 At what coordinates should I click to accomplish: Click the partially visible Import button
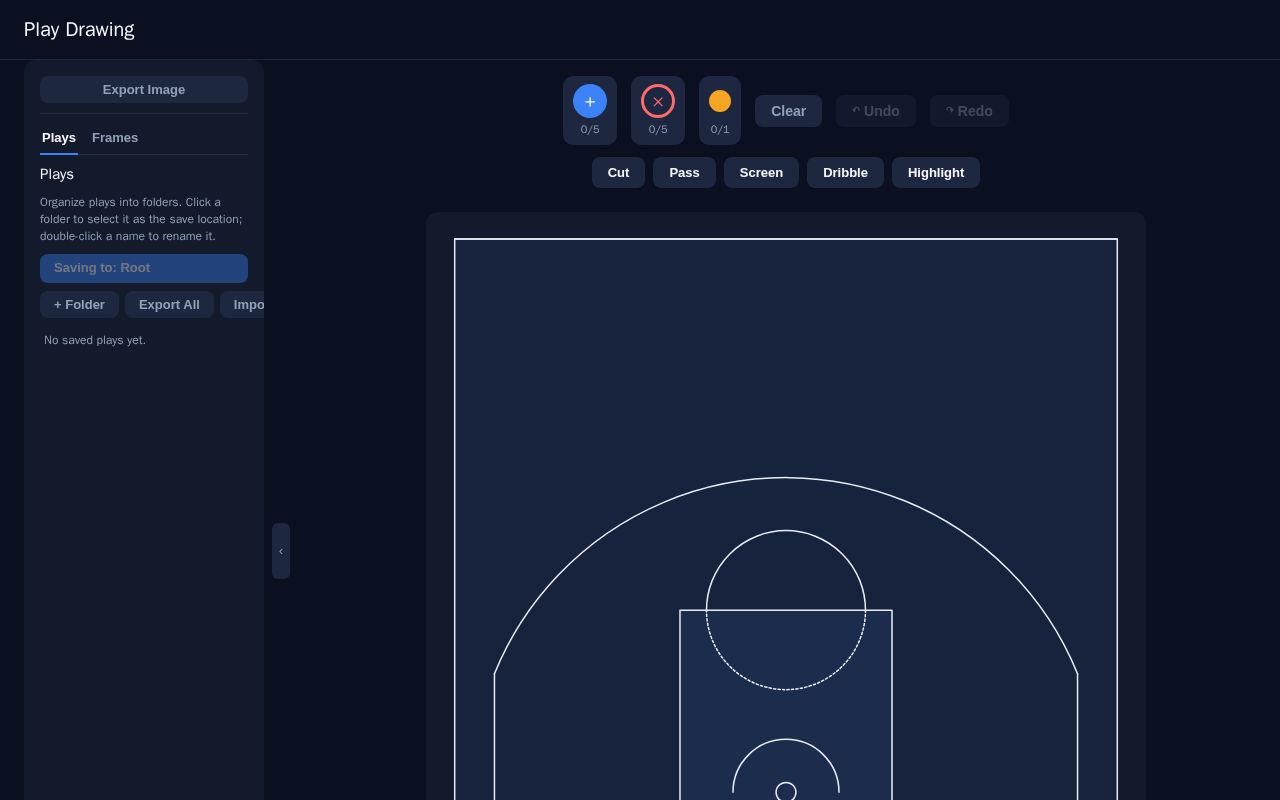click(x=243, y=305)
